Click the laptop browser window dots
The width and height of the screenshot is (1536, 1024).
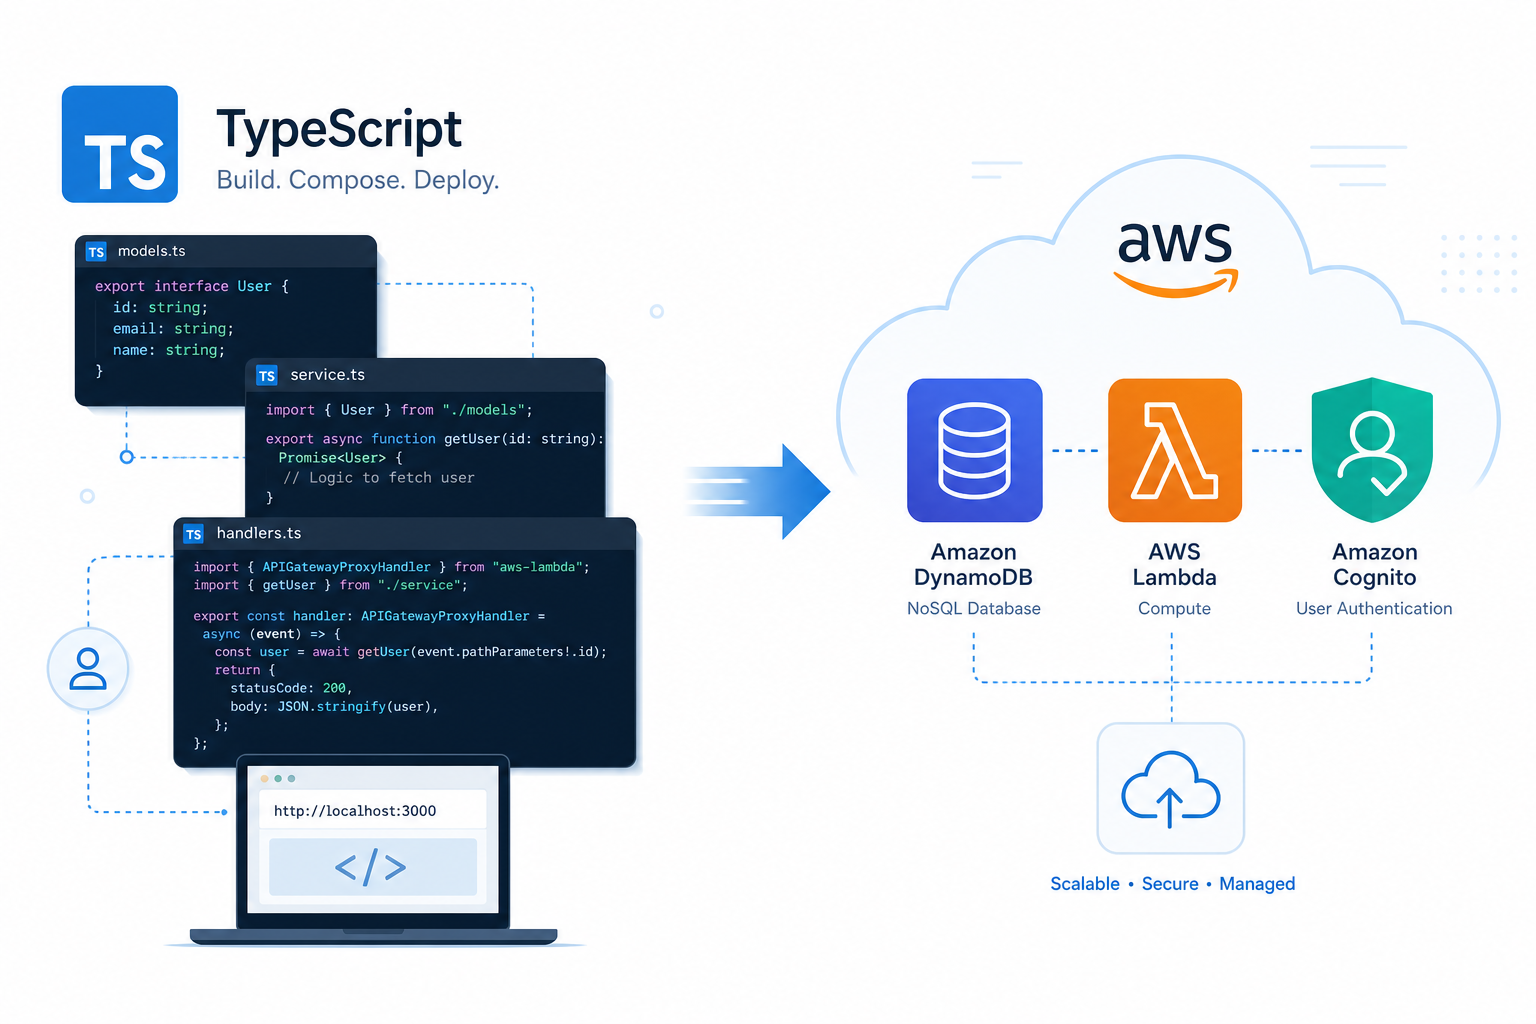tap(278, 778)
